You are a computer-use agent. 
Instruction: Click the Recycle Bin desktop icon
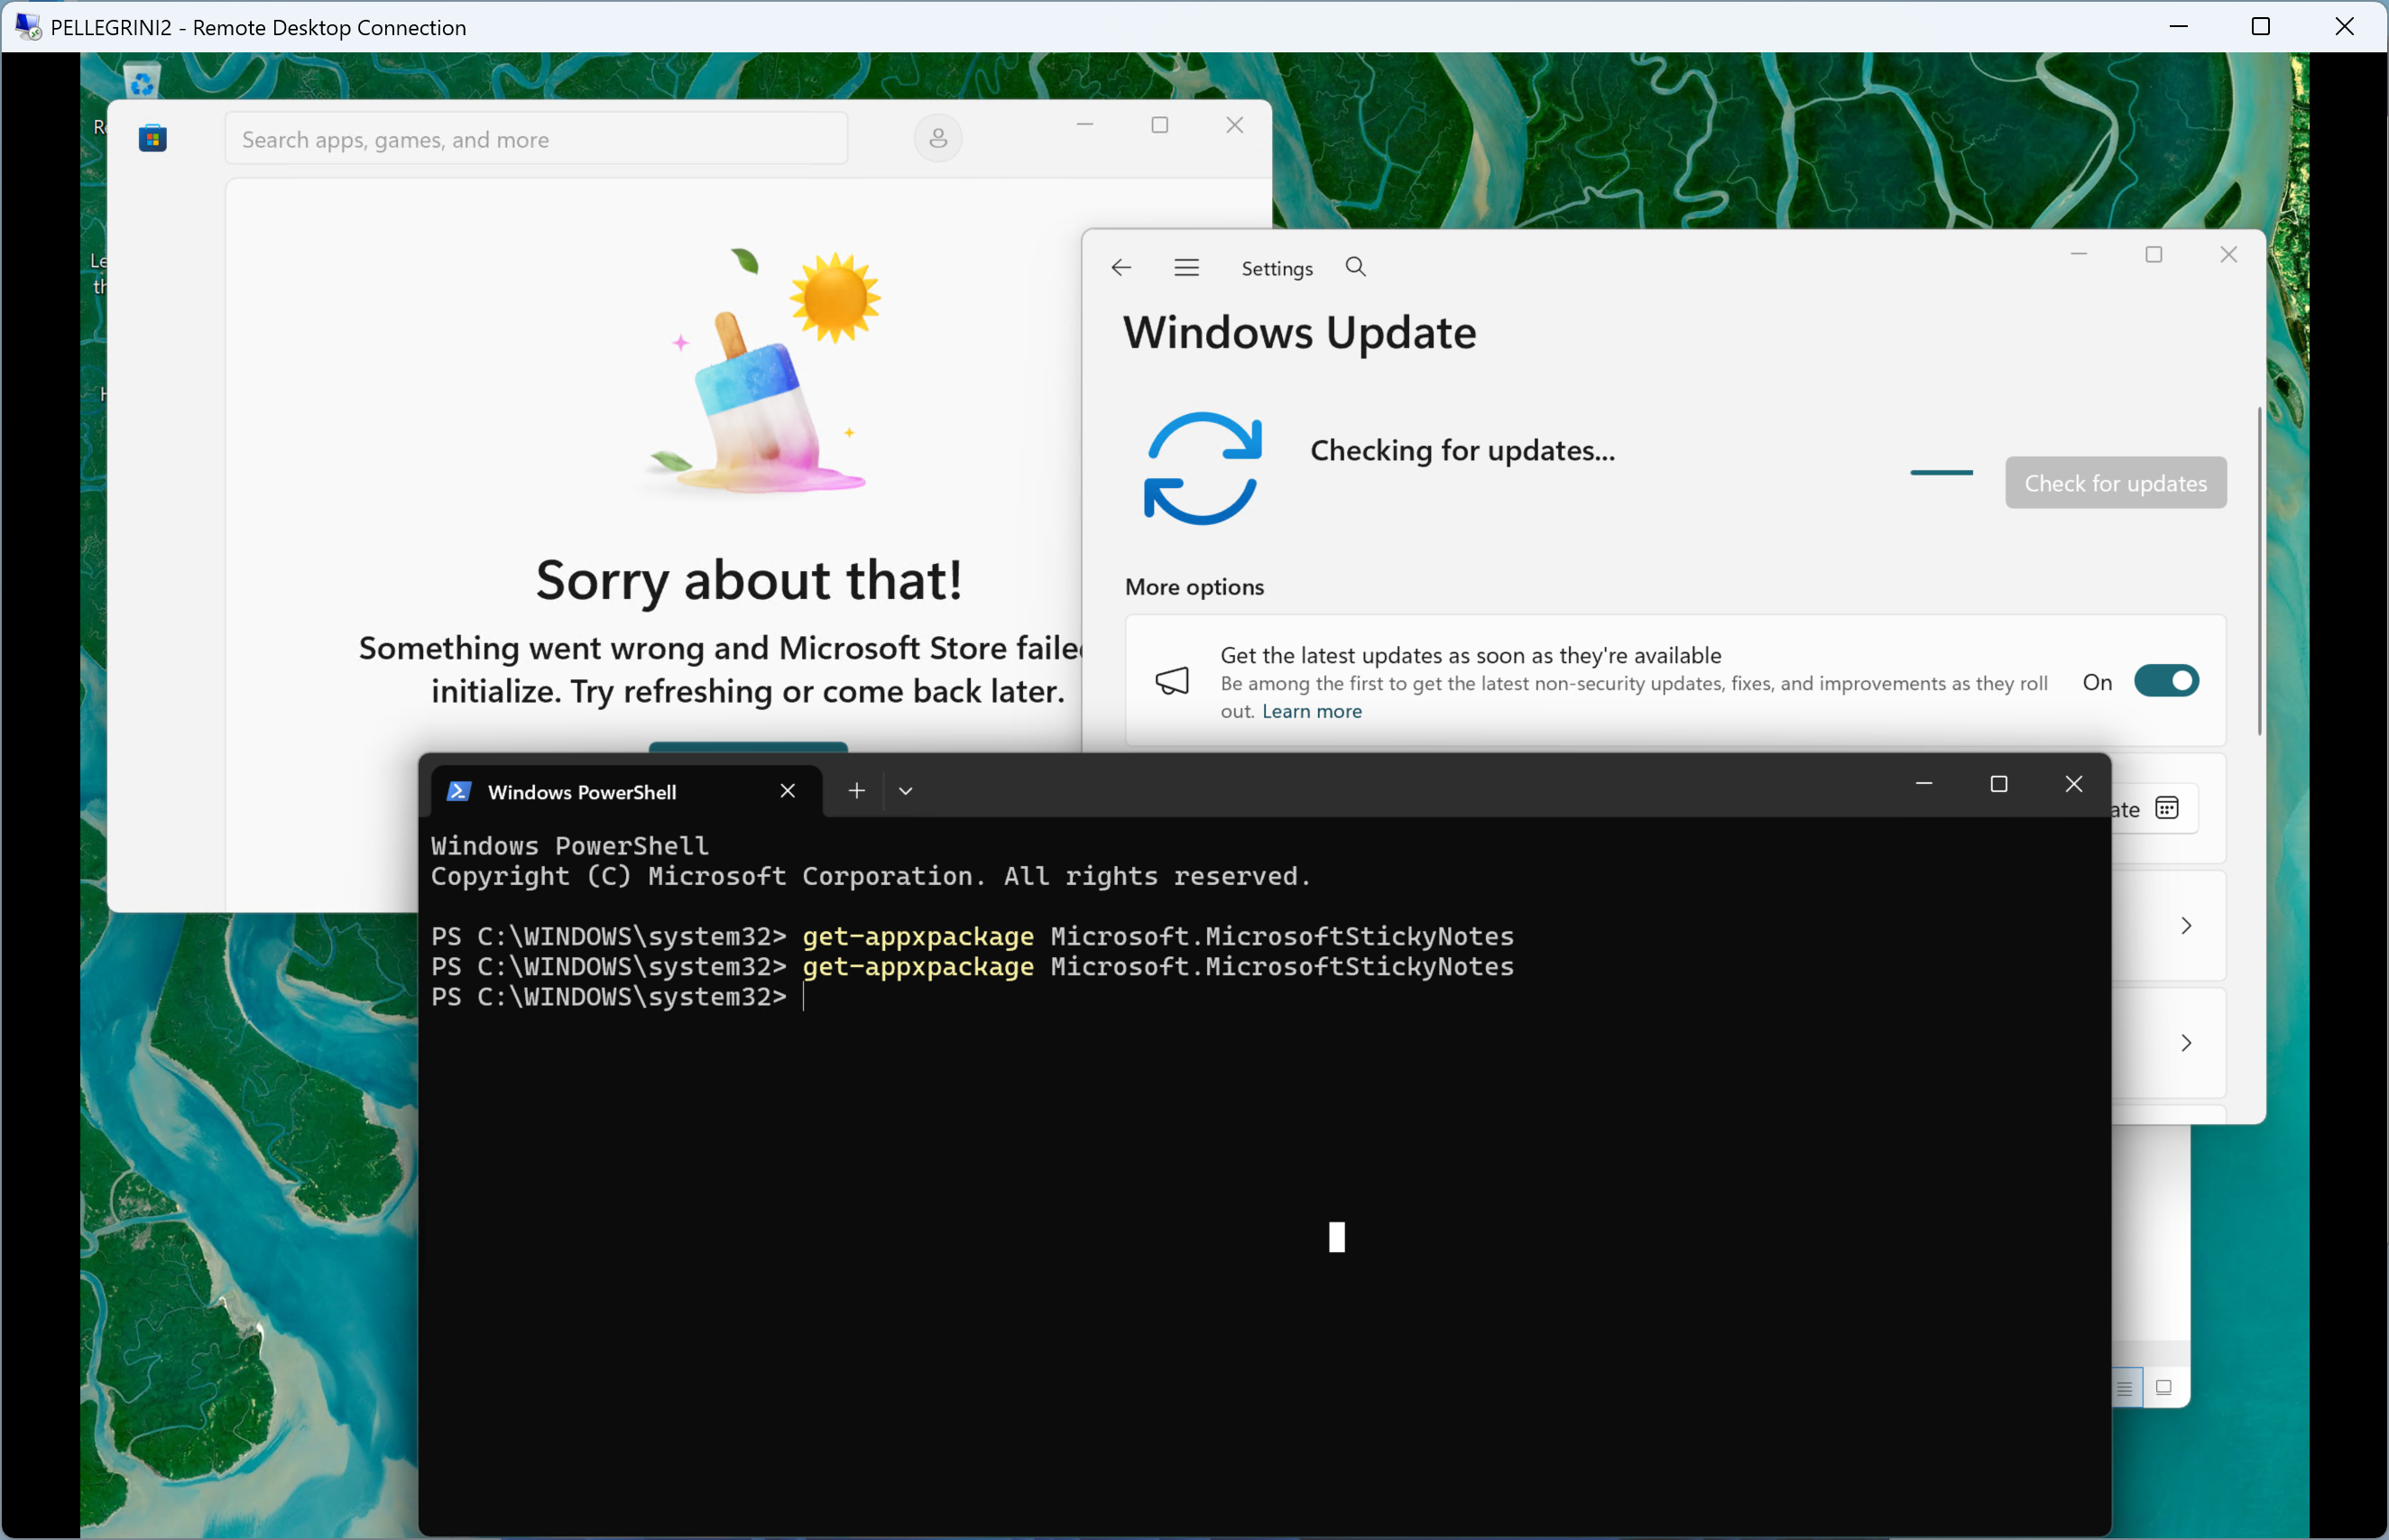(x=141, y=80)
